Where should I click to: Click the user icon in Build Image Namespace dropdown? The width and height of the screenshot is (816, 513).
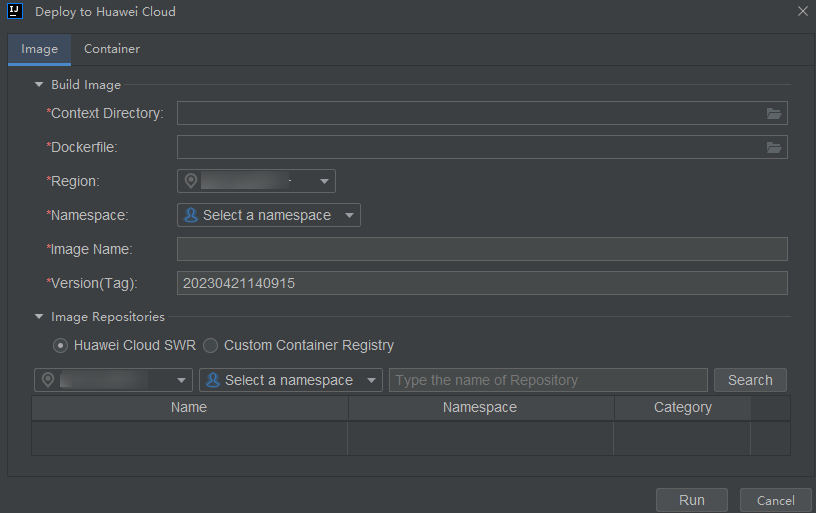(191, 215)
